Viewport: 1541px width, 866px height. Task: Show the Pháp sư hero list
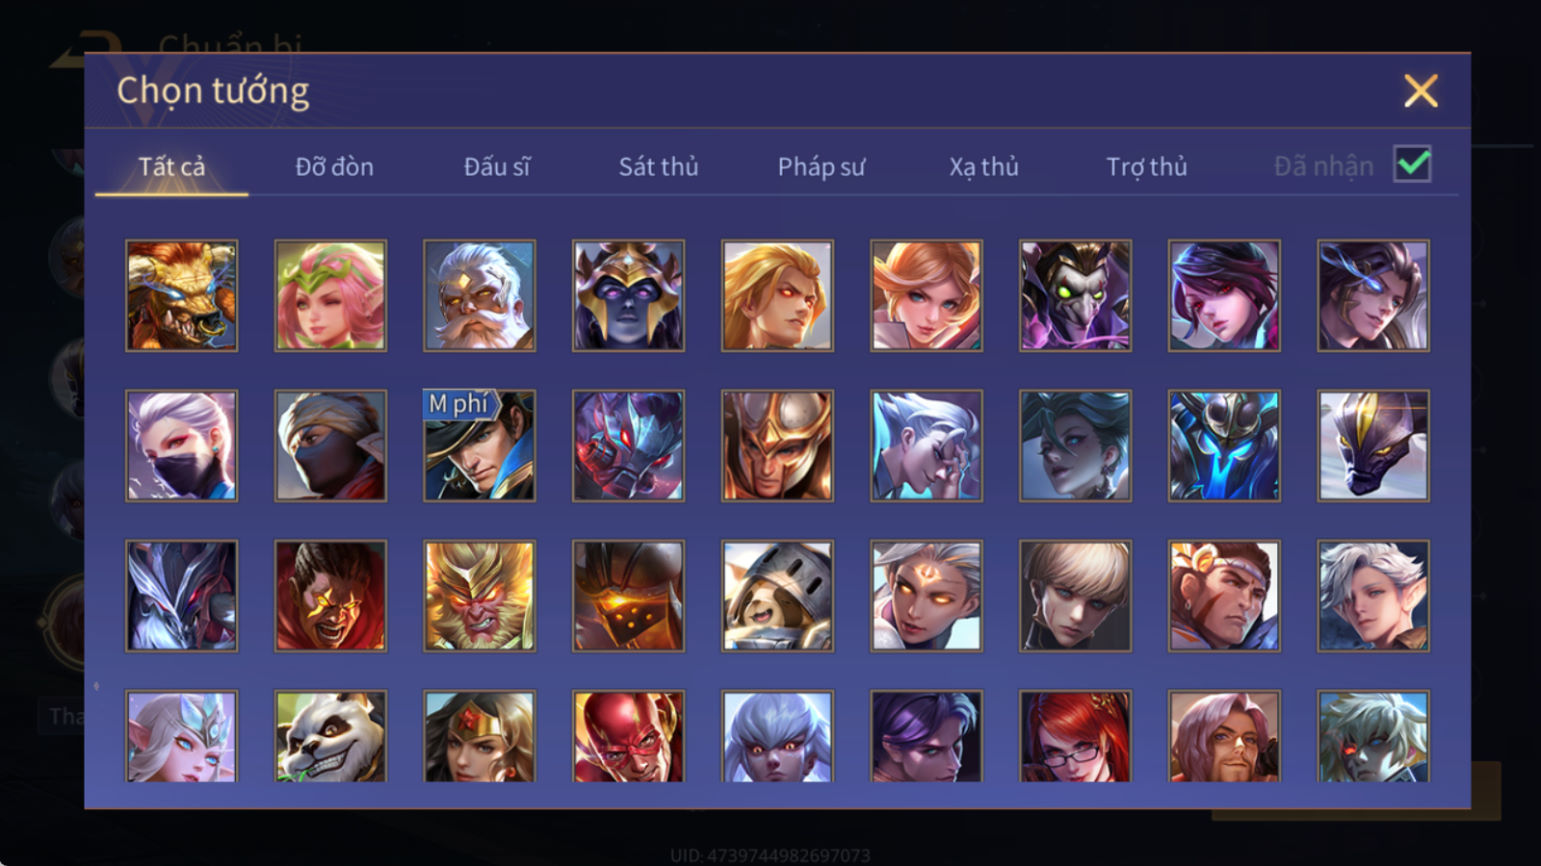[821, 167]
